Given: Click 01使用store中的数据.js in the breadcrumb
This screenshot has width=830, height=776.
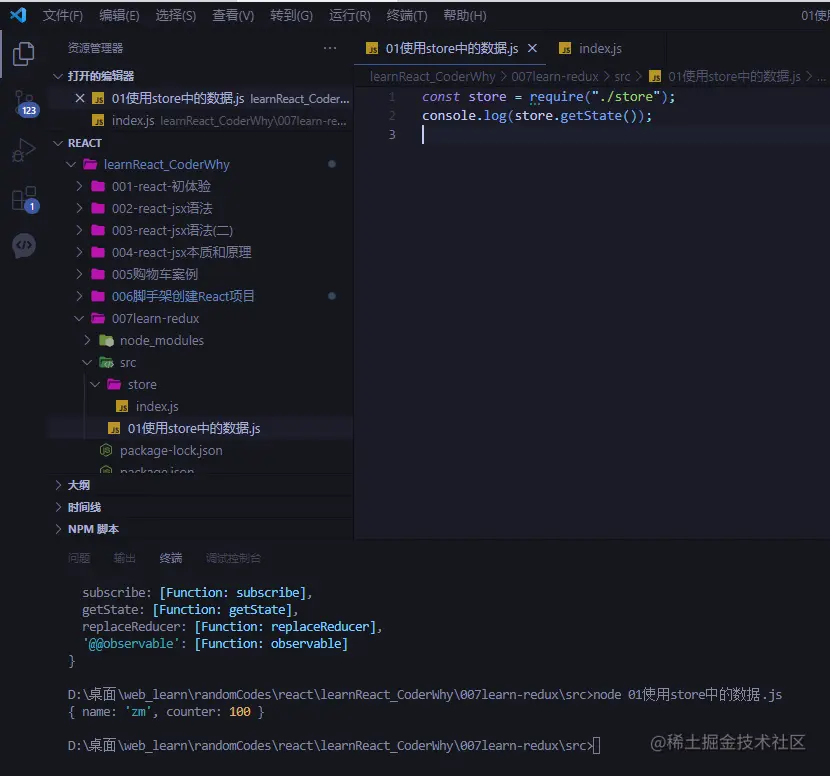Looking at the screenshot, I should click(x=734, y=77).
